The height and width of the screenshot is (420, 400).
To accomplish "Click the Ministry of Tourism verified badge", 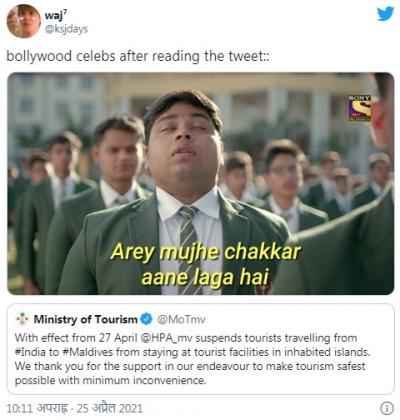I will (x=146, y=319).
